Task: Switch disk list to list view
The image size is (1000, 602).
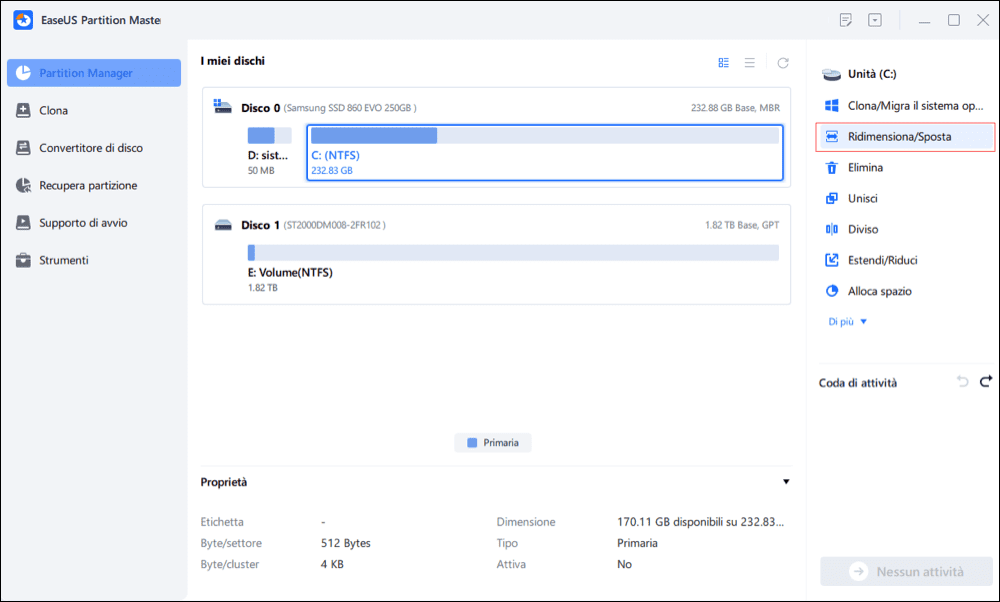Action: [749, 62]
